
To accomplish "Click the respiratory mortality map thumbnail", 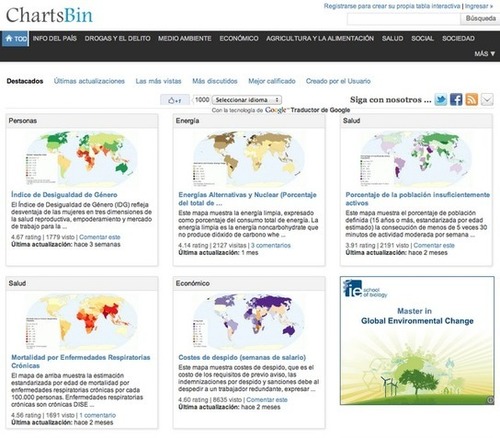I will point(82,321).
